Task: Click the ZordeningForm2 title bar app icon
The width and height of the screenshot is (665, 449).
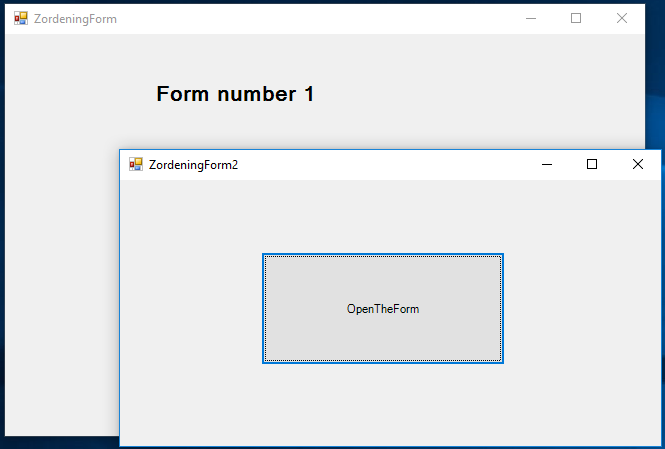Action: tap(136, 164)
